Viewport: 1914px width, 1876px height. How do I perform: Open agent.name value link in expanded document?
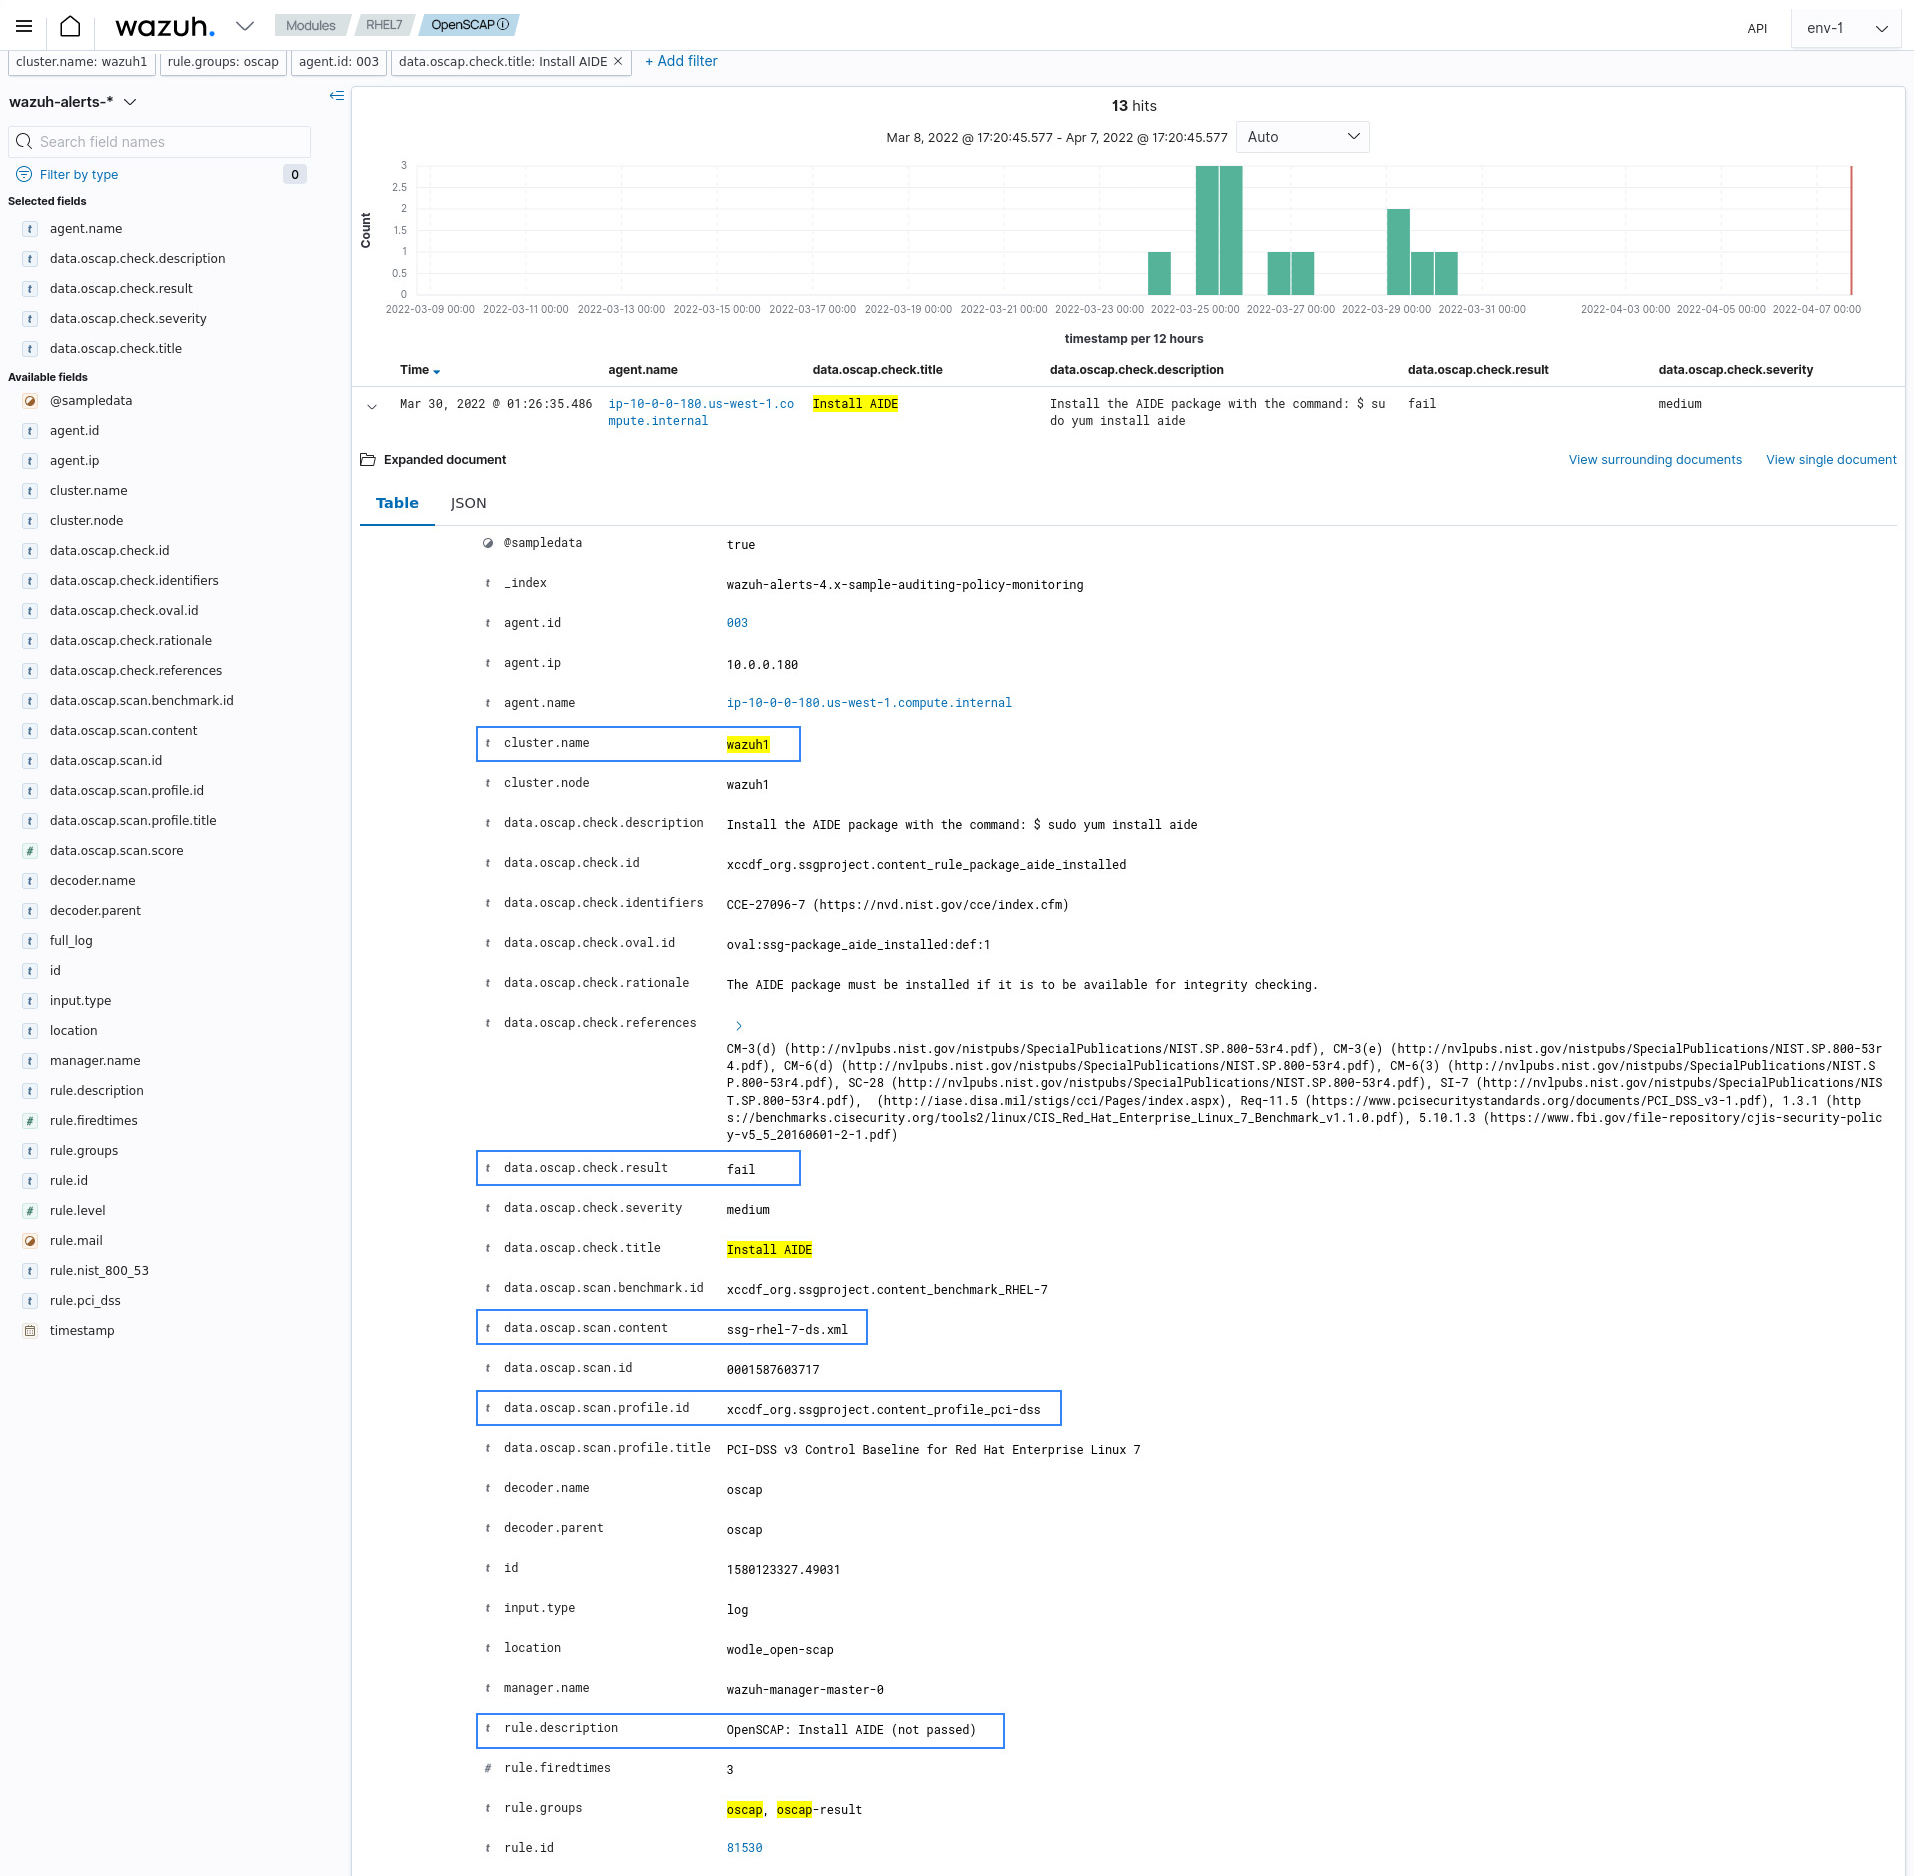(x=869, y=703)
